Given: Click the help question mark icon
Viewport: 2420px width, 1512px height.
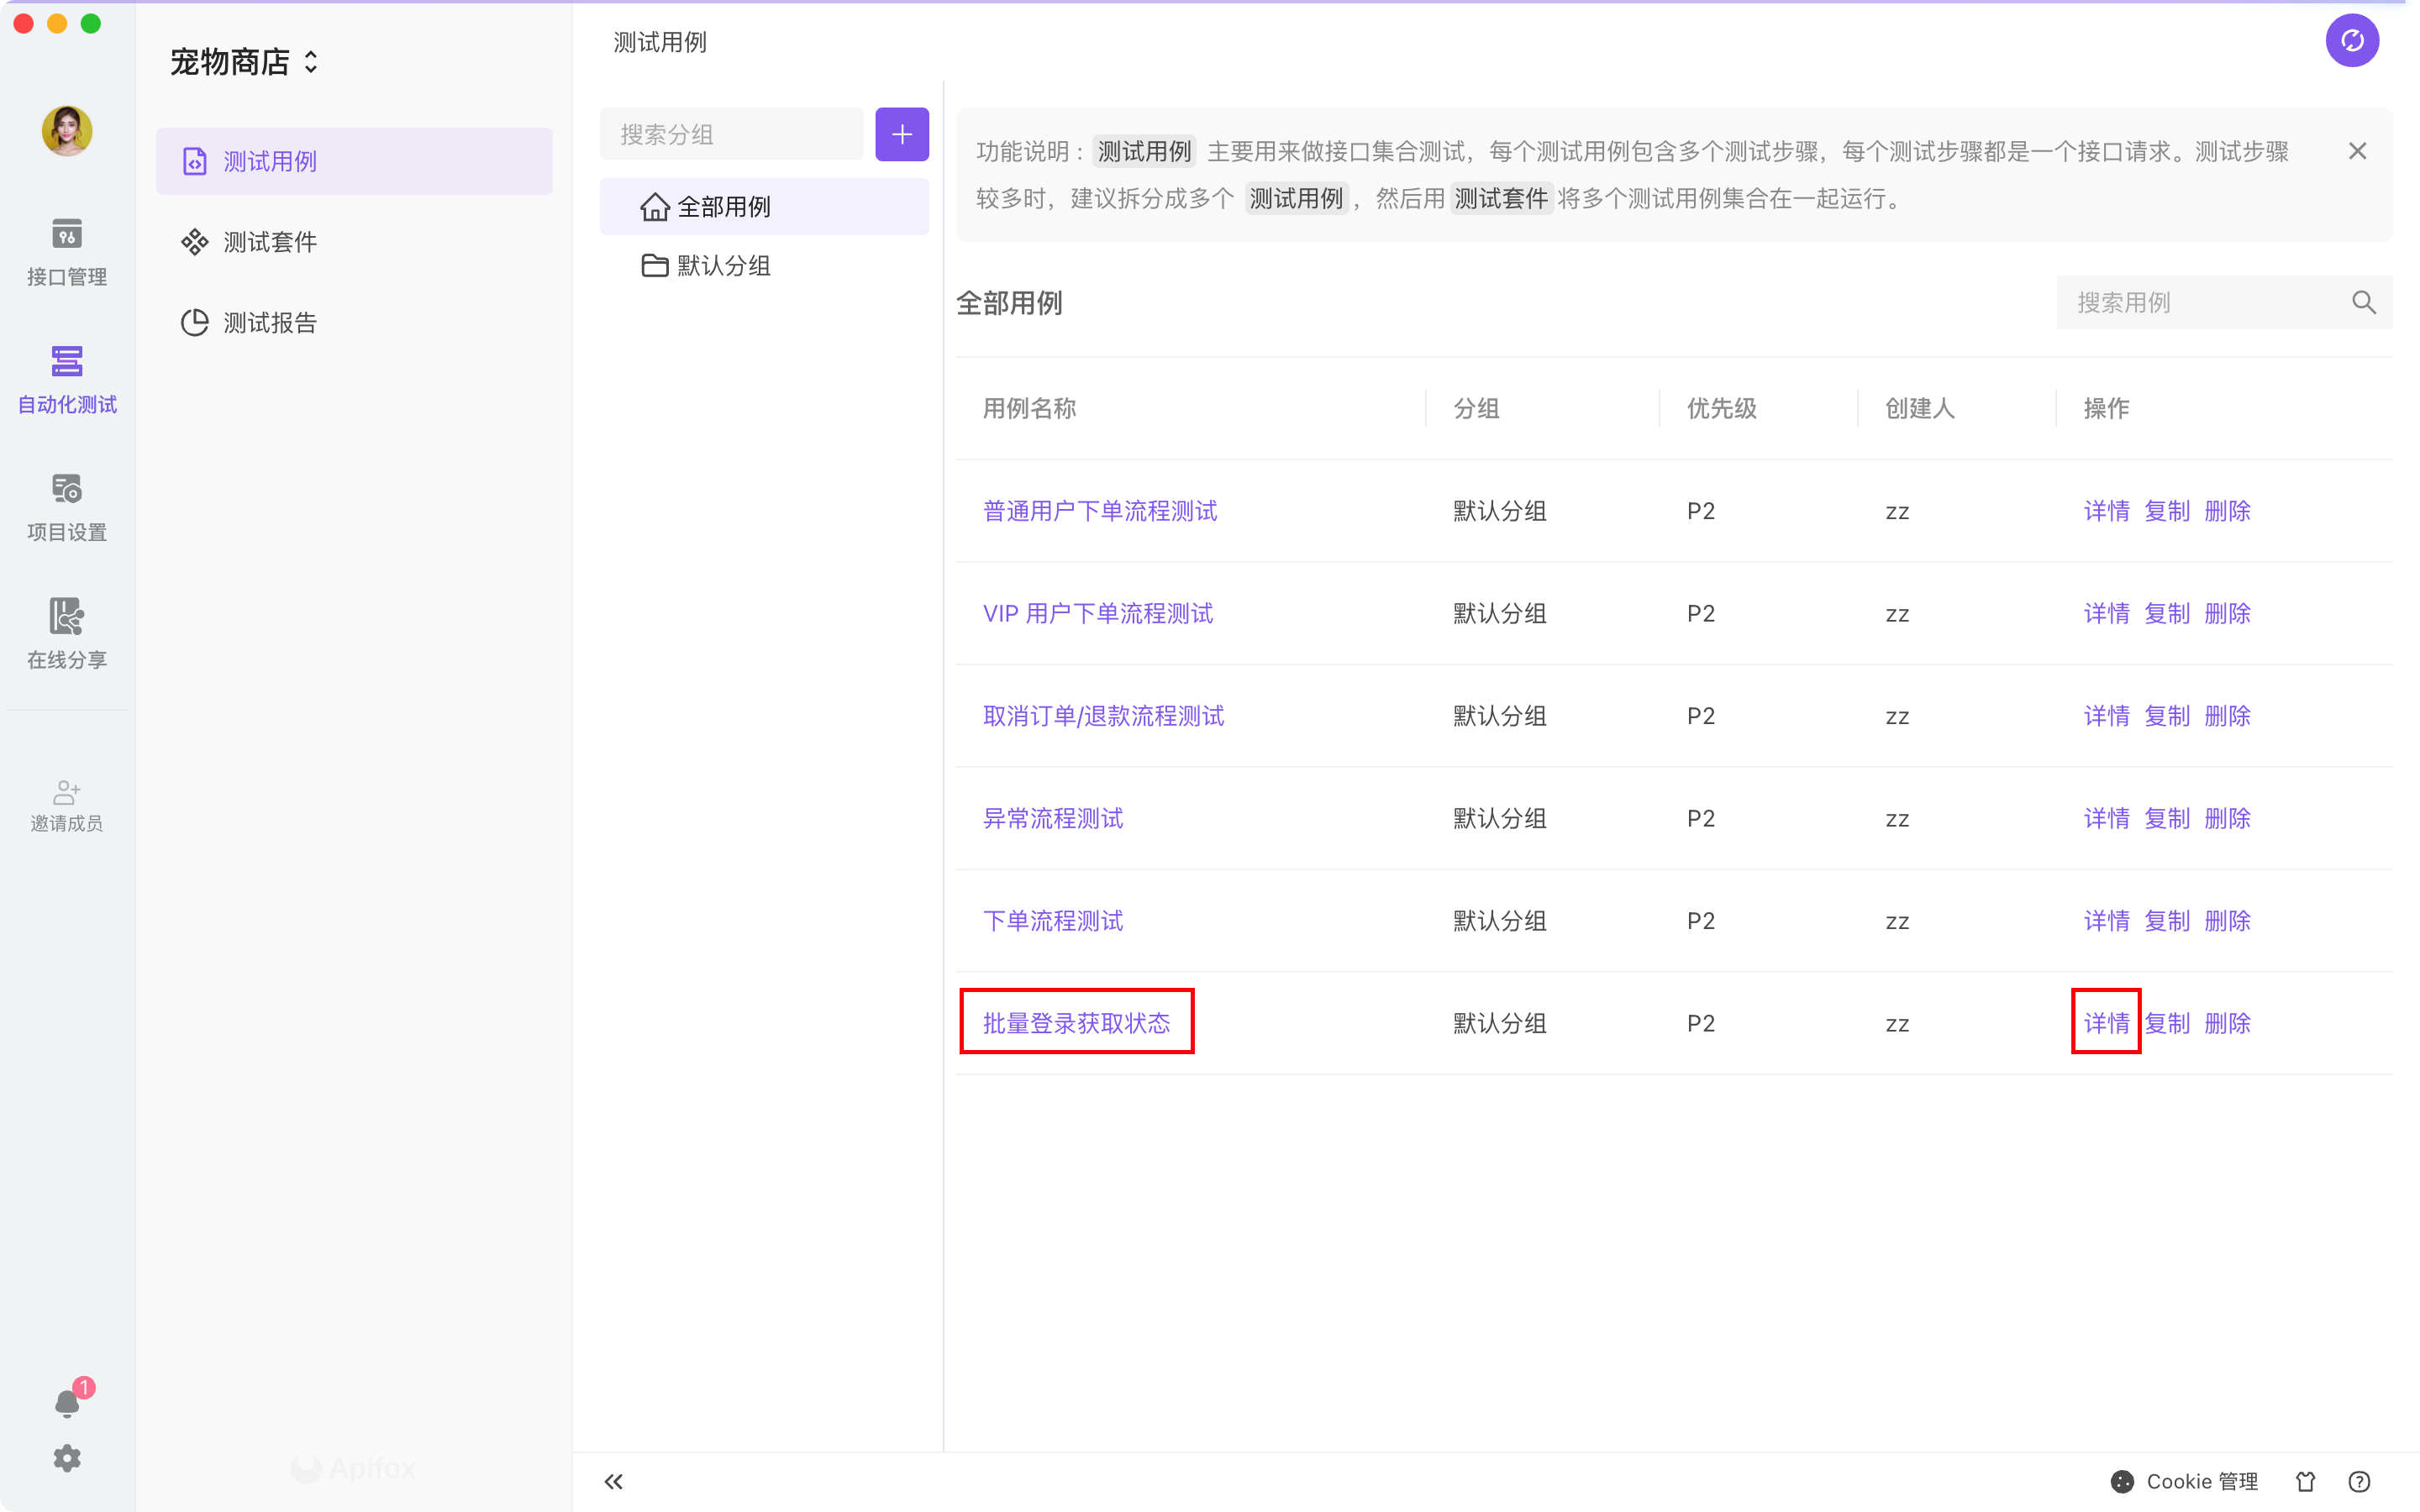Looking at the screenshot, I should point(2359,1481).
